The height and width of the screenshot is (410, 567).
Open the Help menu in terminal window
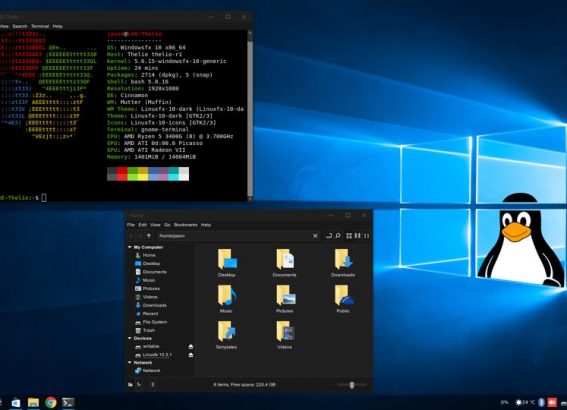(57, 26)
